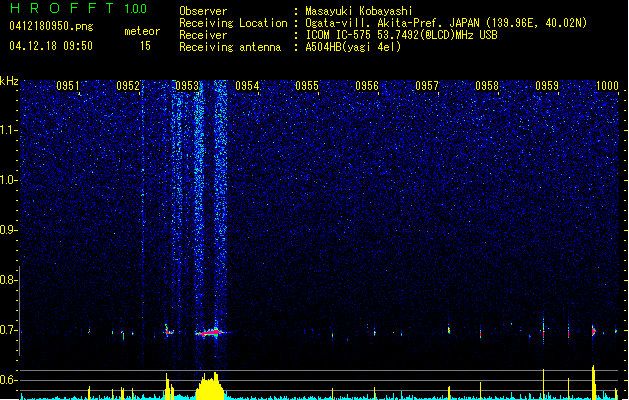The width and height of the screenshot is (629, 400).
Task: Click the 0959 time marker
Action: click(x=547, y=86)
